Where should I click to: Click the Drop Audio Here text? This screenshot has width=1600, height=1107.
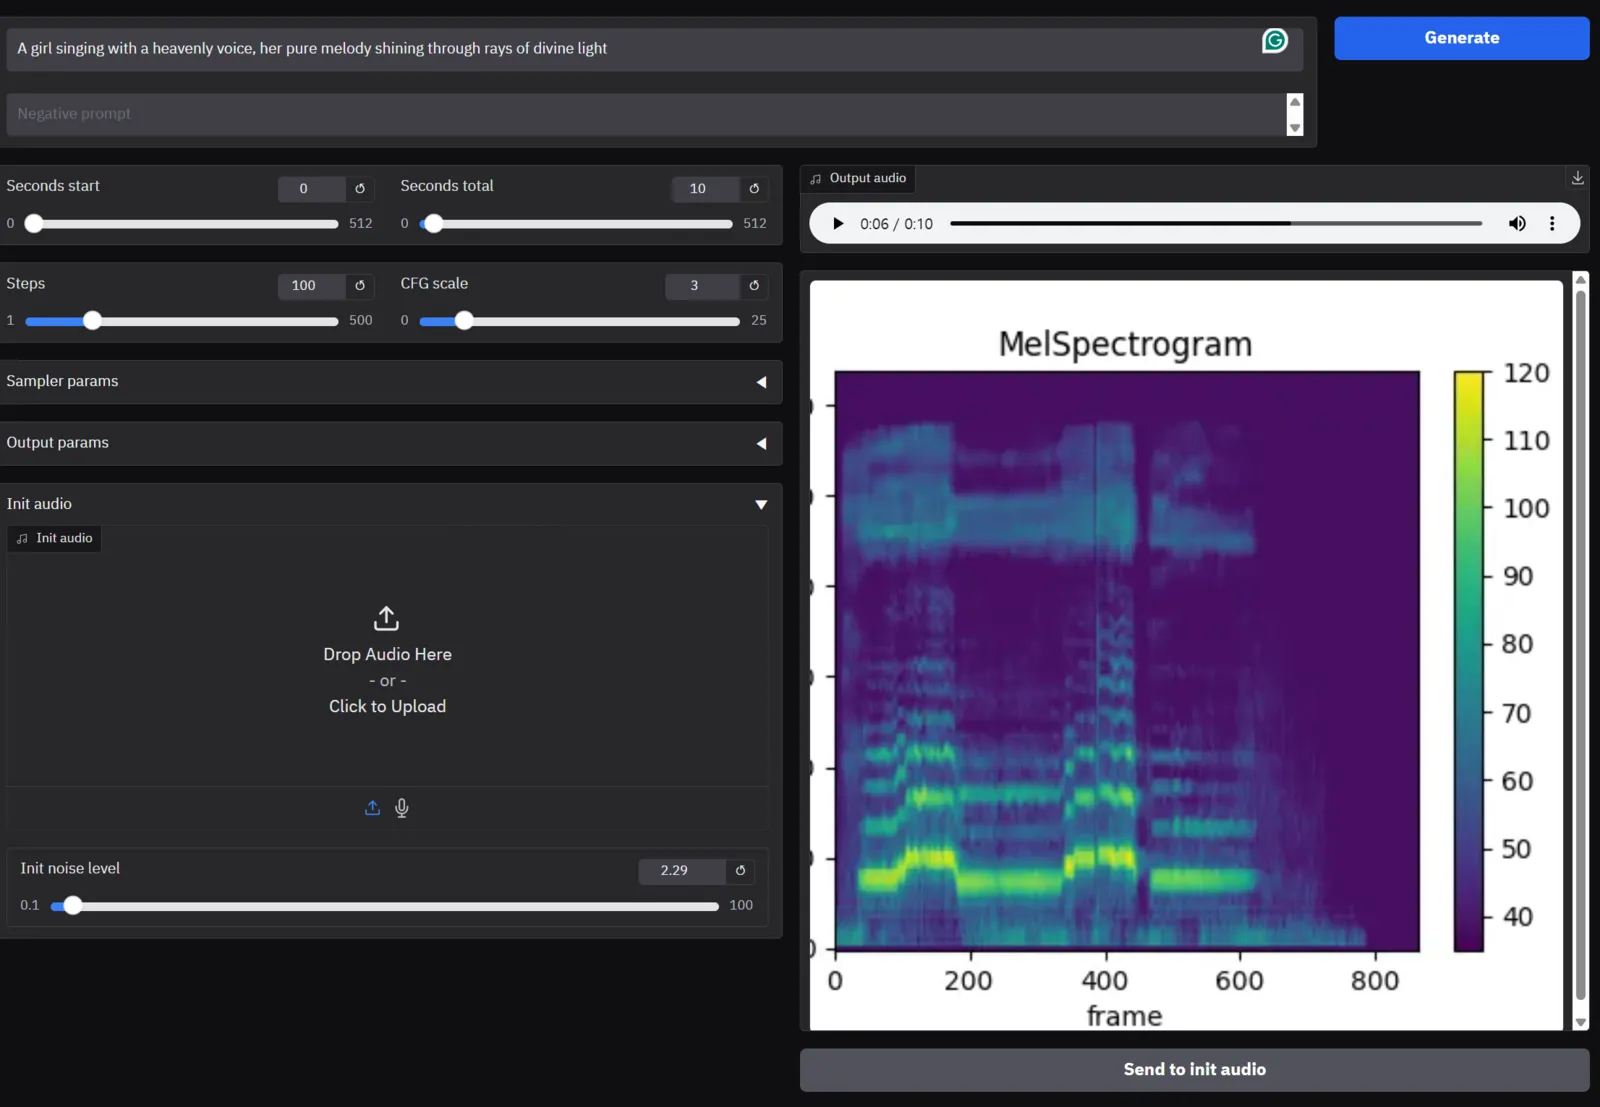tap(387, 654)
